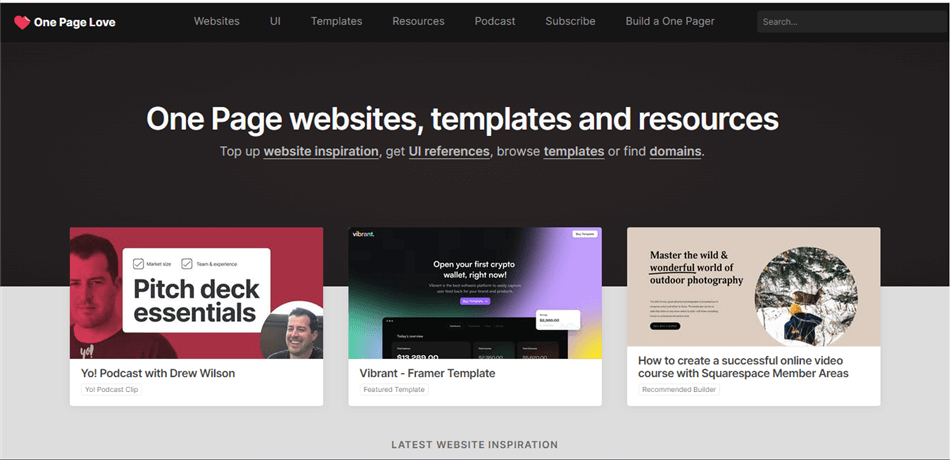Open the Websites menu item
This screenshot has height=460, width=950.
(216, 21)
